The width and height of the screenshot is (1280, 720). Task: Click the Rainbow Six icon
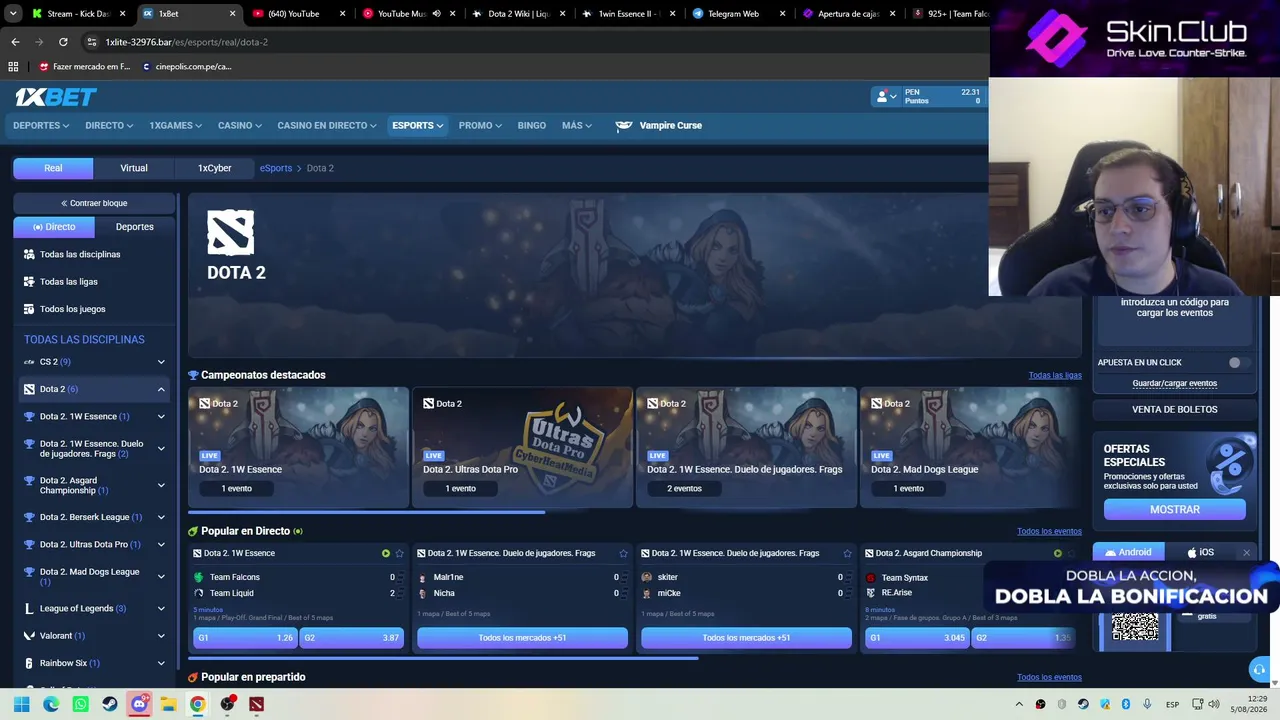29,663
